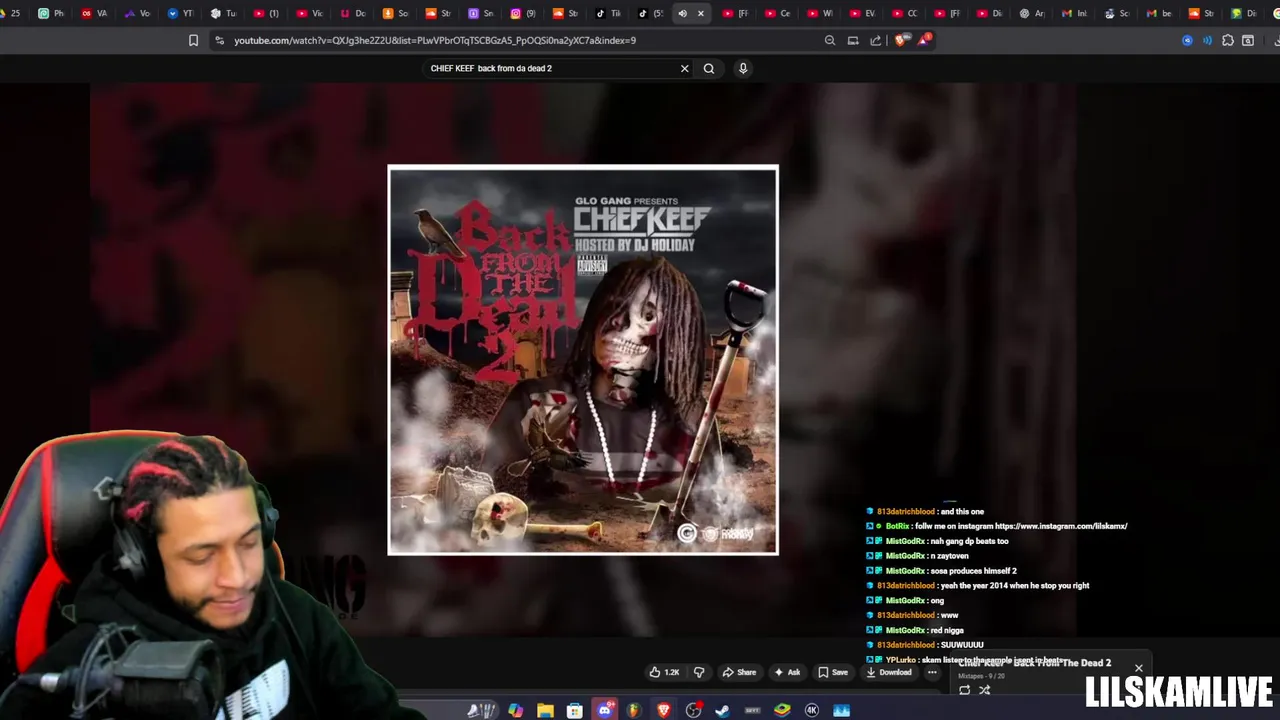Toggle playlist loop icon
Screen dimensions: 1280x720
point(965,690)
